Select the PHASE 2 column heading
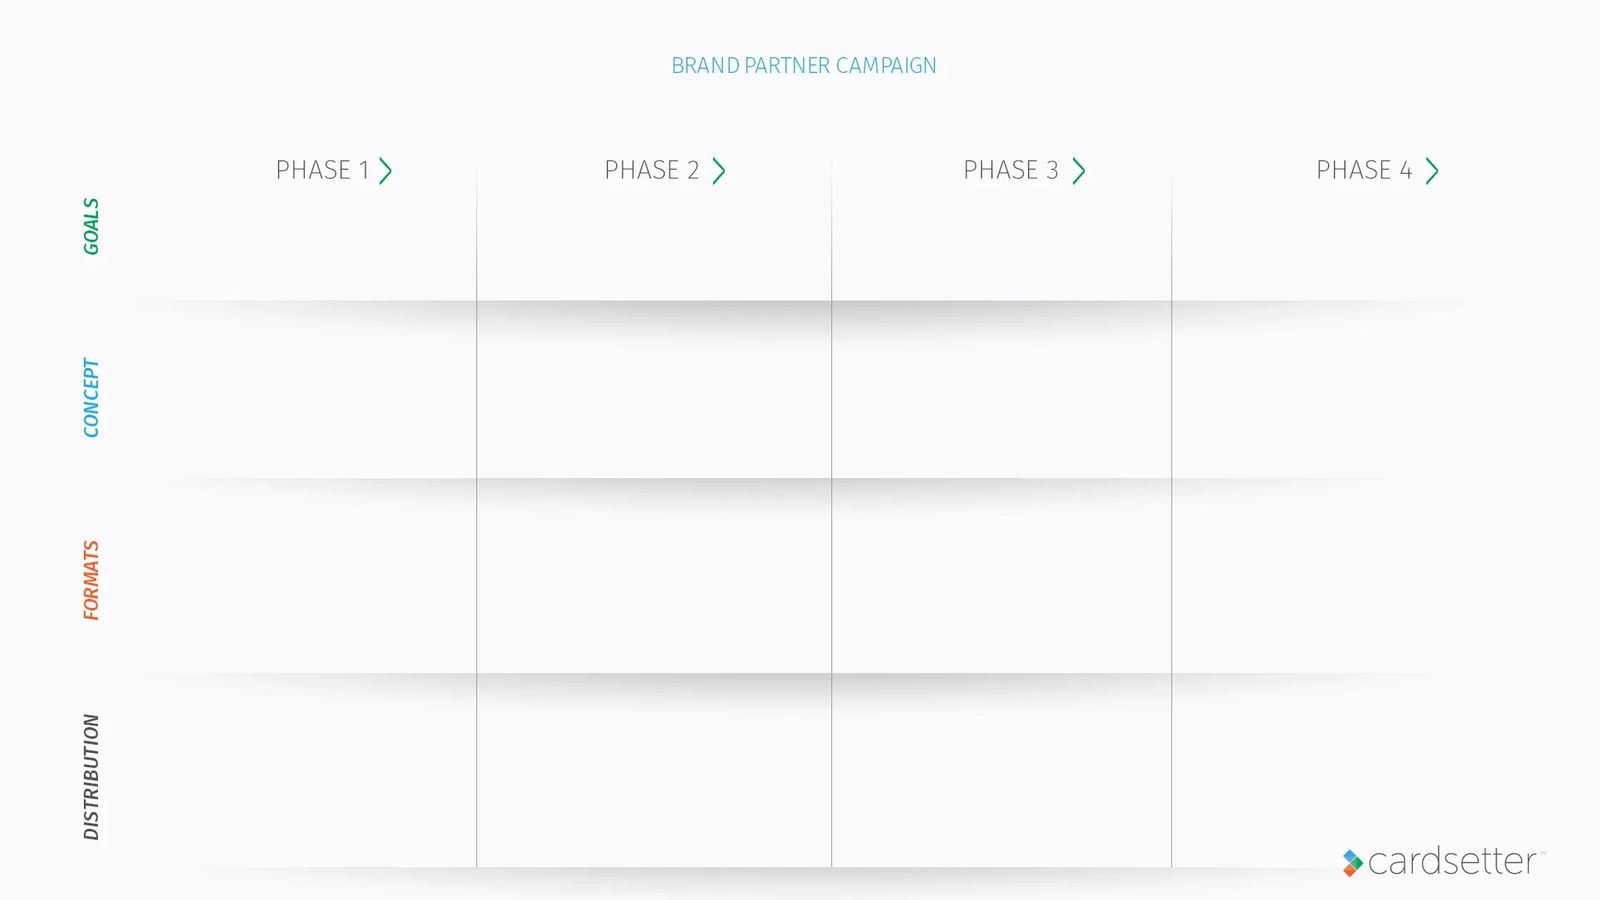This screenshot has height=900, width=1600. coord(652,170)
